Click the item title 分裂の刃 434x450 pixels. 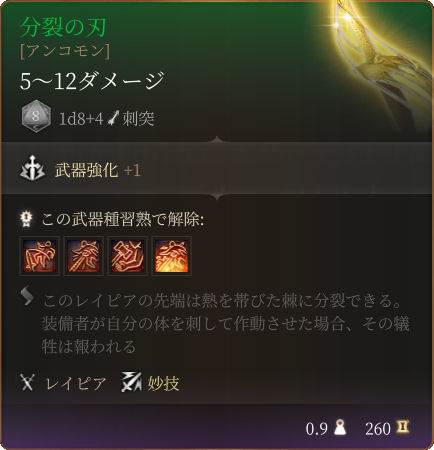click(63, 27)
